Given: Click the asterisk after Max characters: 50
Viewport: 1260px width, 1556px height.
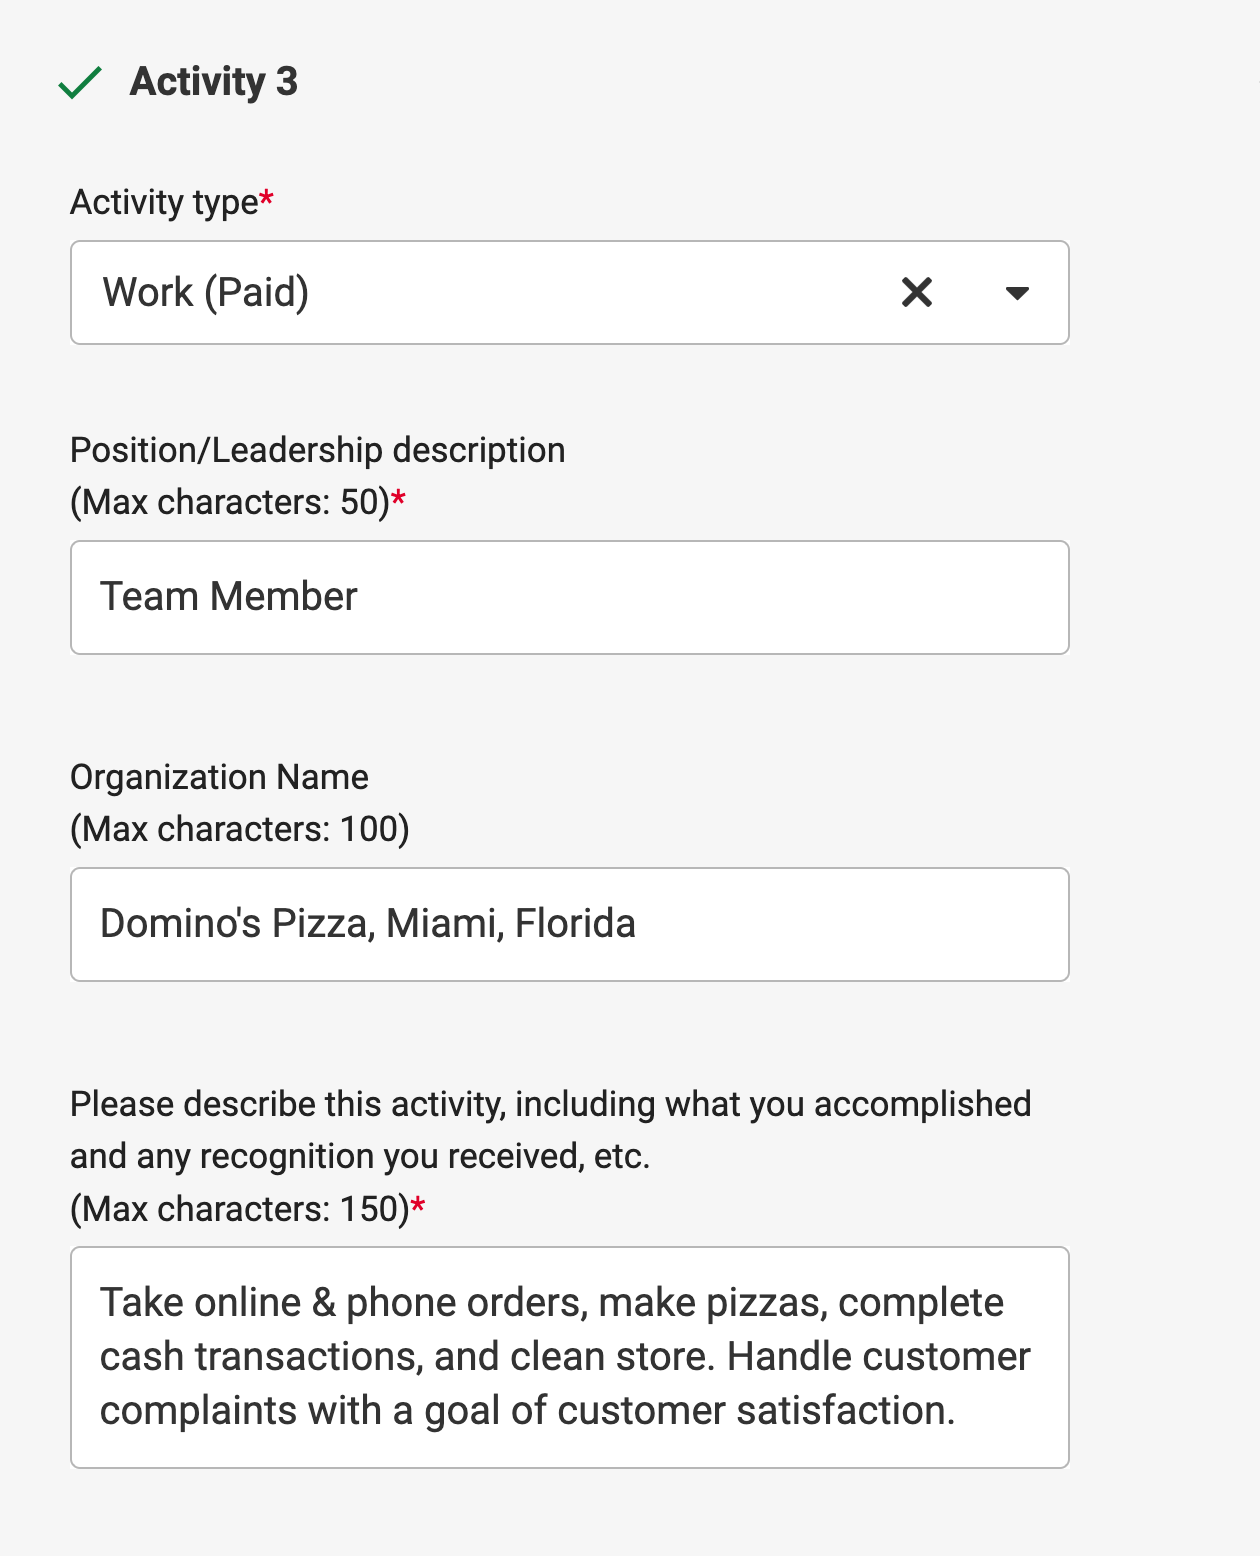Looking at the screenshot, I should pos(399,499).
